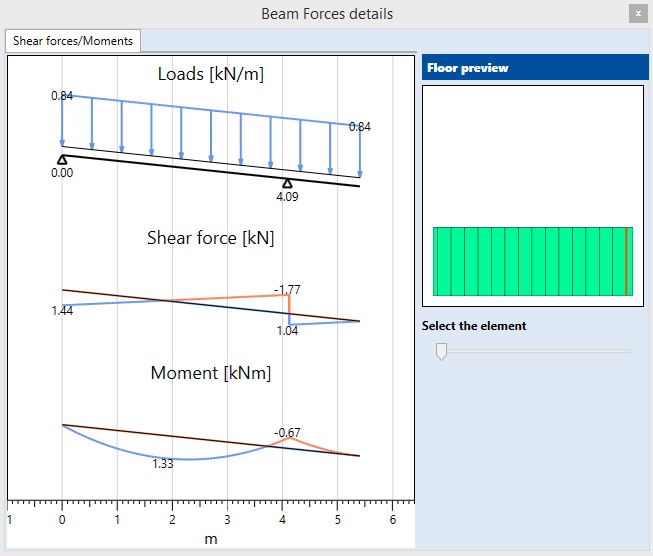Click the -1.77 shear force value

[287, 289]
